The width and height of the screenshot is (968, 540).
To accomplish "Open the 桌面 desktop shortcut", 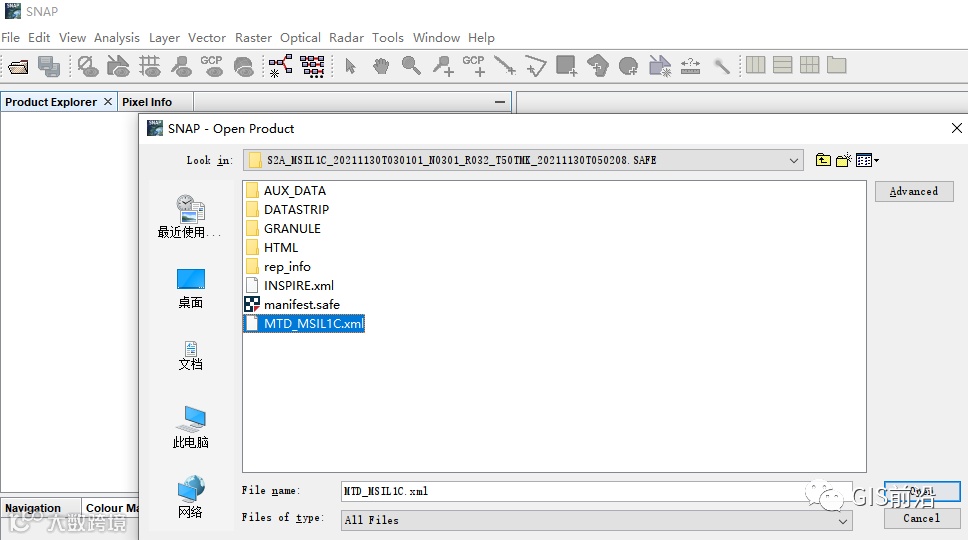I will [x=190, y=289].
